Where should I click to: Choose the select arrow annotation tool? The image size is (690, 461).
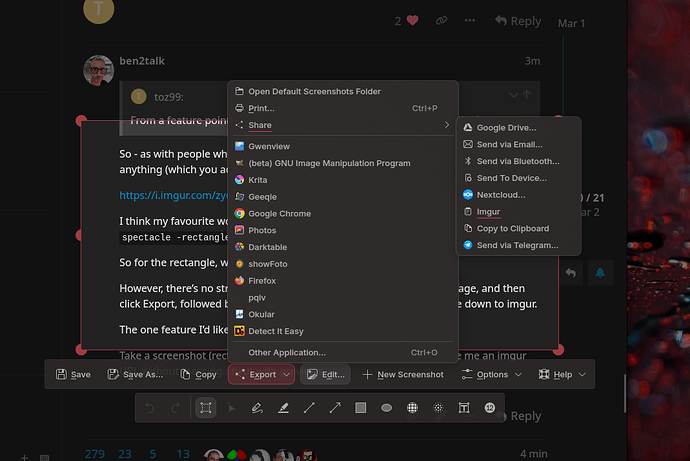231,408
